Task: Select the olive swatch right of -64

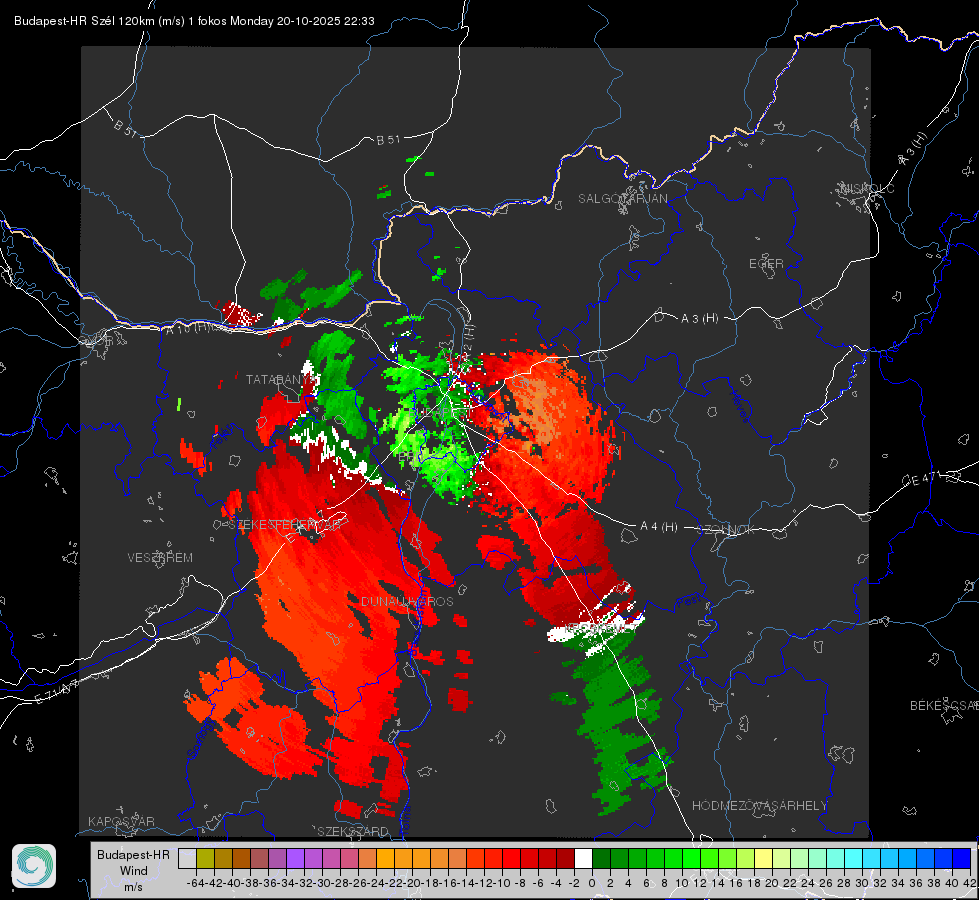Action: coord(205,858)
